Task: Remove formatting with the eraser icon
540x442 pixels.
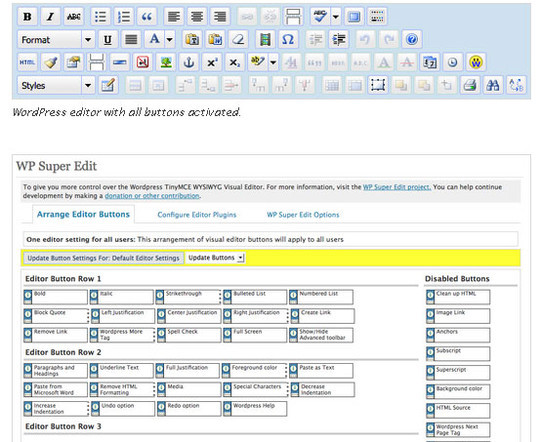Action: 238,40
